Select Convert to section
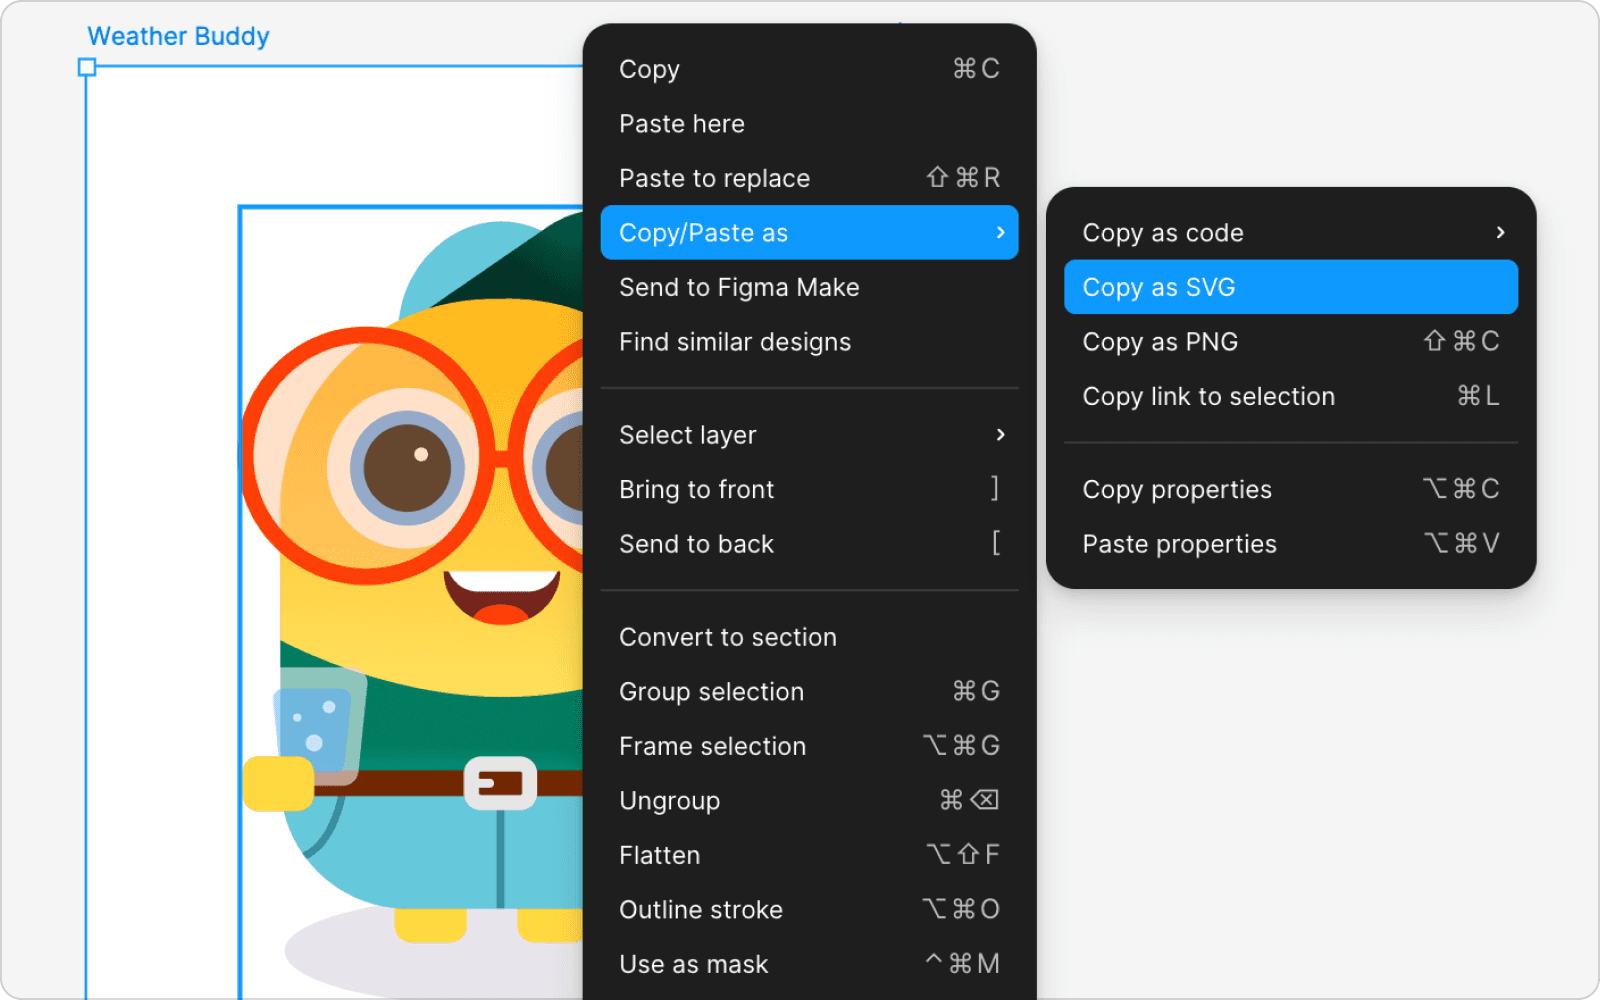This screenshot has height=1000, width=1600. (x=809, y=637)
